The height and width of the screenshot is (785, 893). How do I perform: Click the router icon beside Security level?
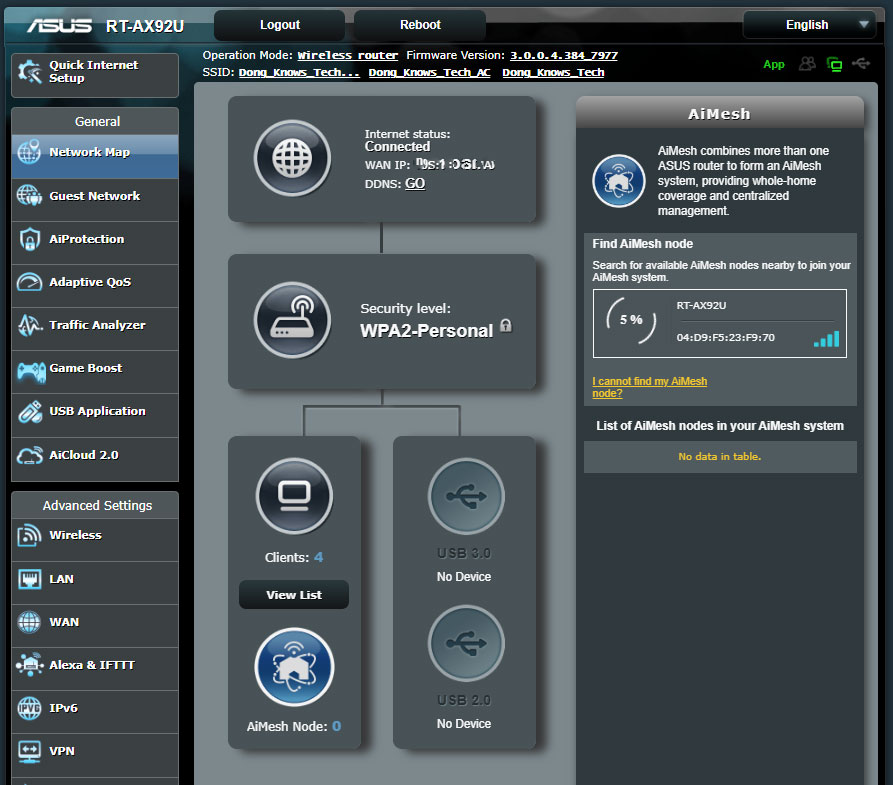click(292, 320)
